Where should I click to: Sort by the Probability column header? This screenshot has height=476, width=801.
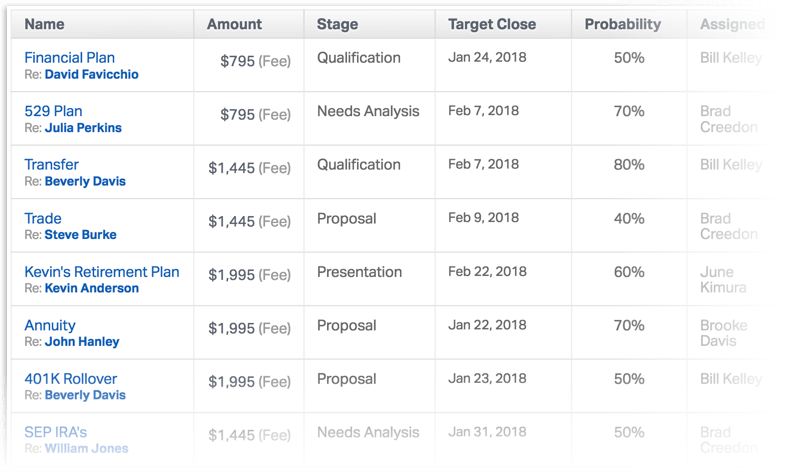[623, 24]
